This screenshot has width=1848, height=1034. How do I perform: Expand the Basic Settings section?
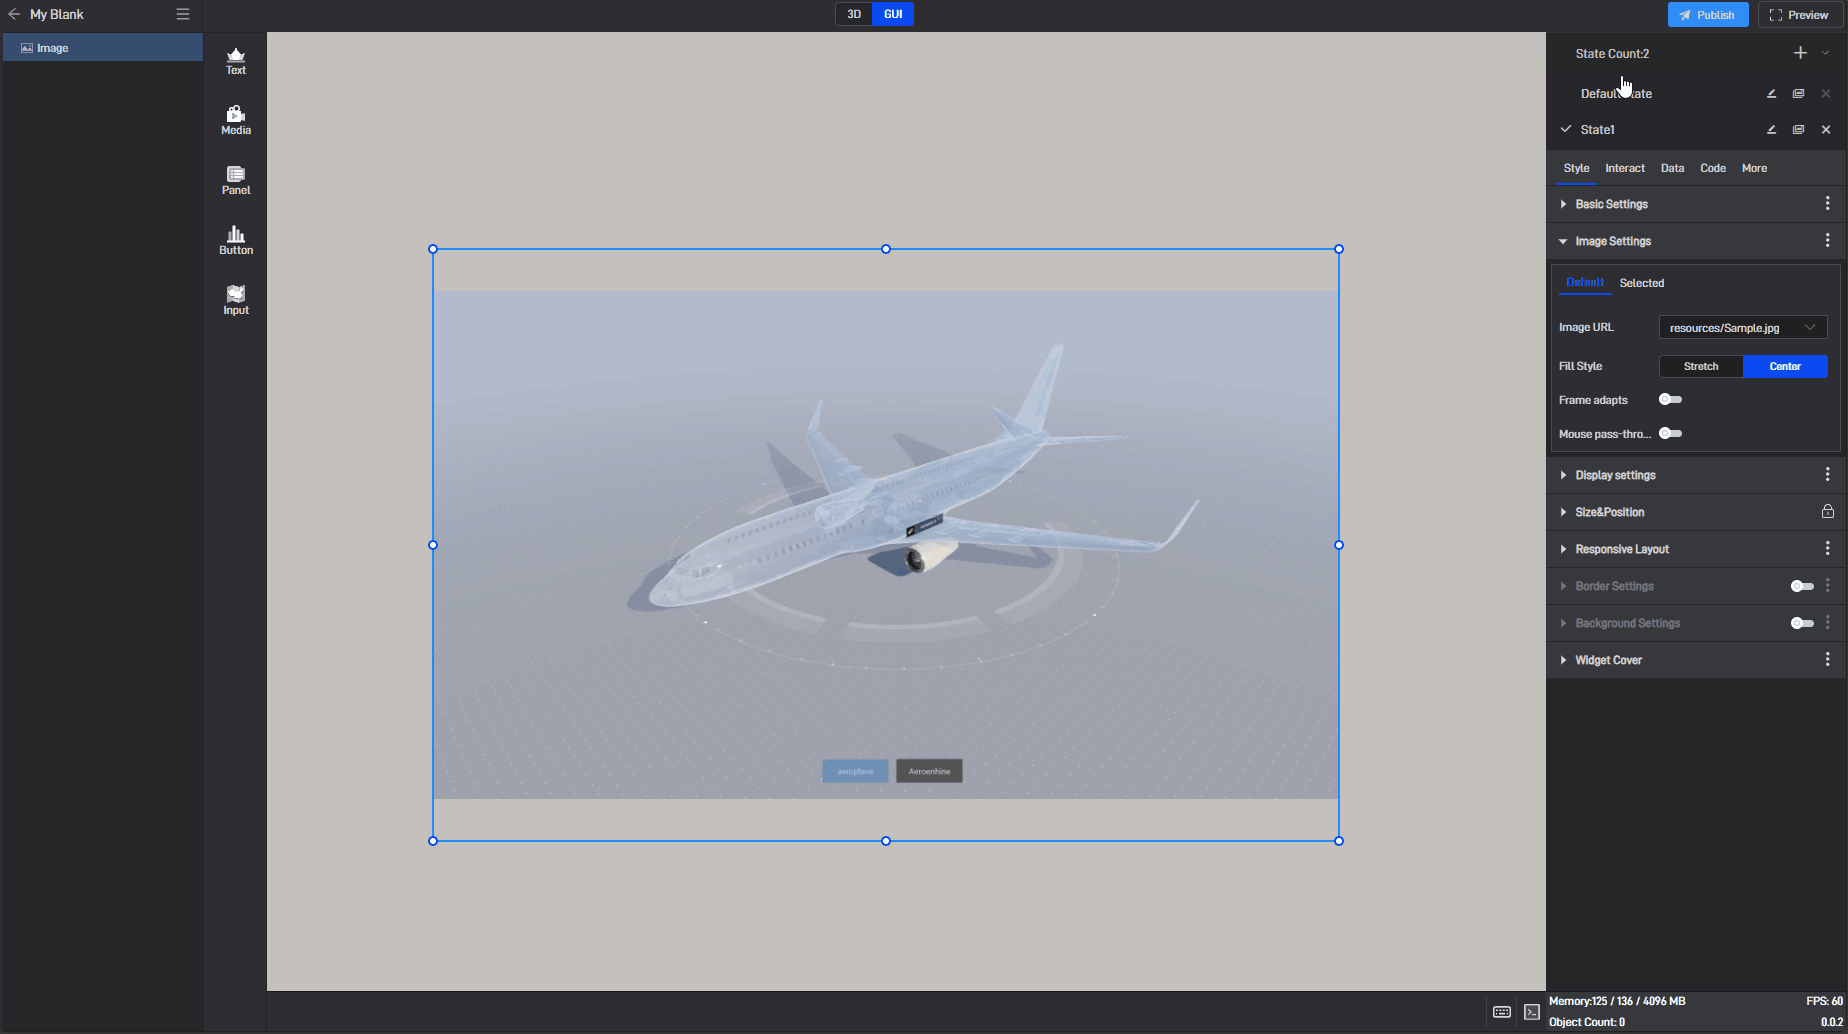coord(1611,204)
